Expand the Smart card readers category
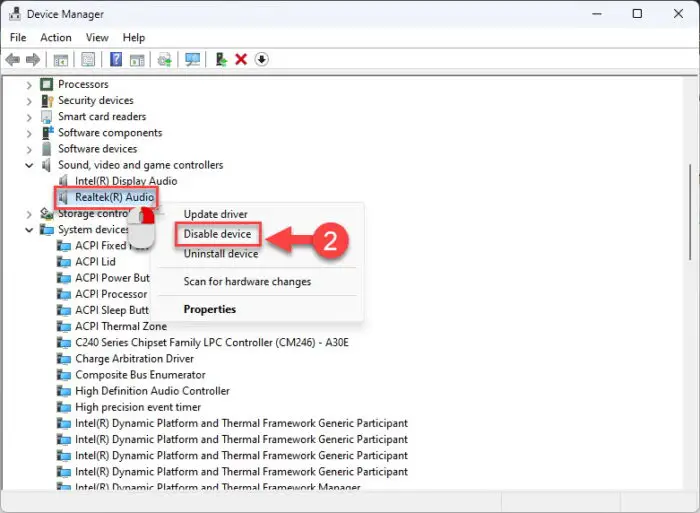This screenshot has width=700, height=513. (x=29, y=117)
